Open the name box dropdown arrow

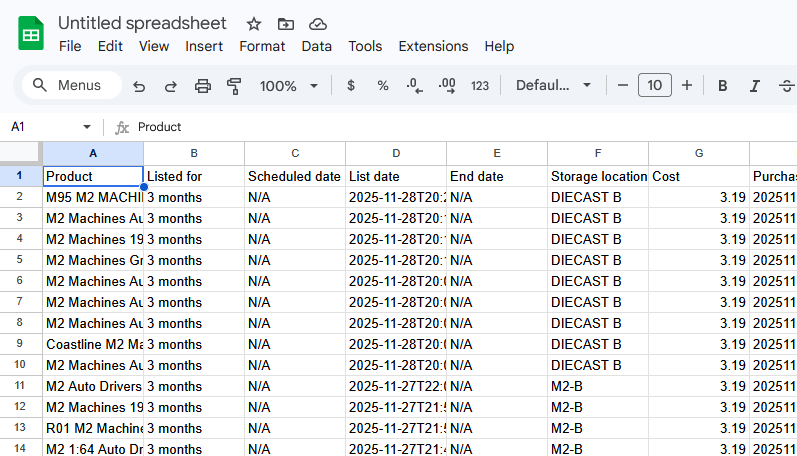pyautogui.click(x=87, y=127)
